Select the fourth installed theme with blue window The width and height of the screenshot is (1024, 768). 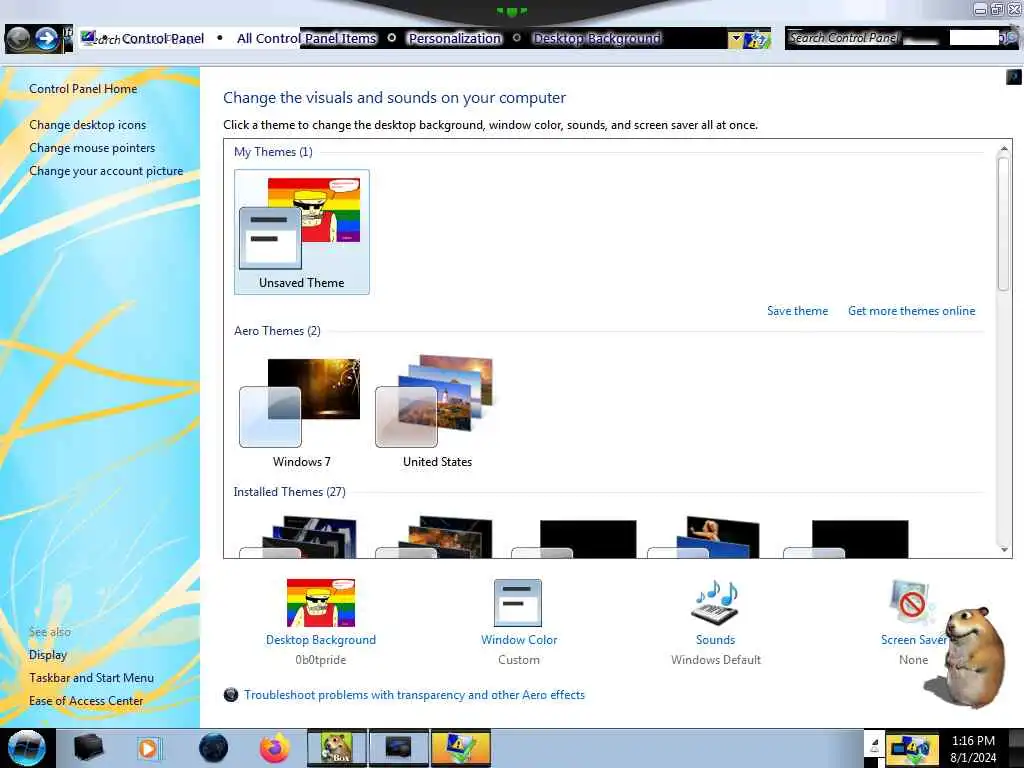(x=705, y=537)
